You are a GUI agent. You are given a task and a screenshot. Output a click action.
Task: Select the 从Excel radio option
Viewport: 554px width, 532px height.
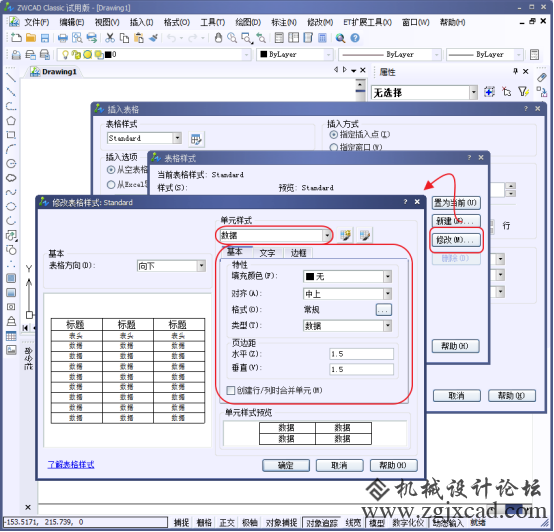(x=111, y=184)
